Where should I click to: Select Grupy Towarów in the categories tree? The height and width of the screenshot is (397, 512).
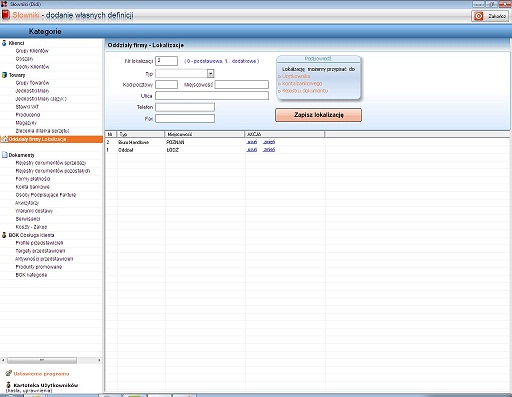tap(32, 83)
